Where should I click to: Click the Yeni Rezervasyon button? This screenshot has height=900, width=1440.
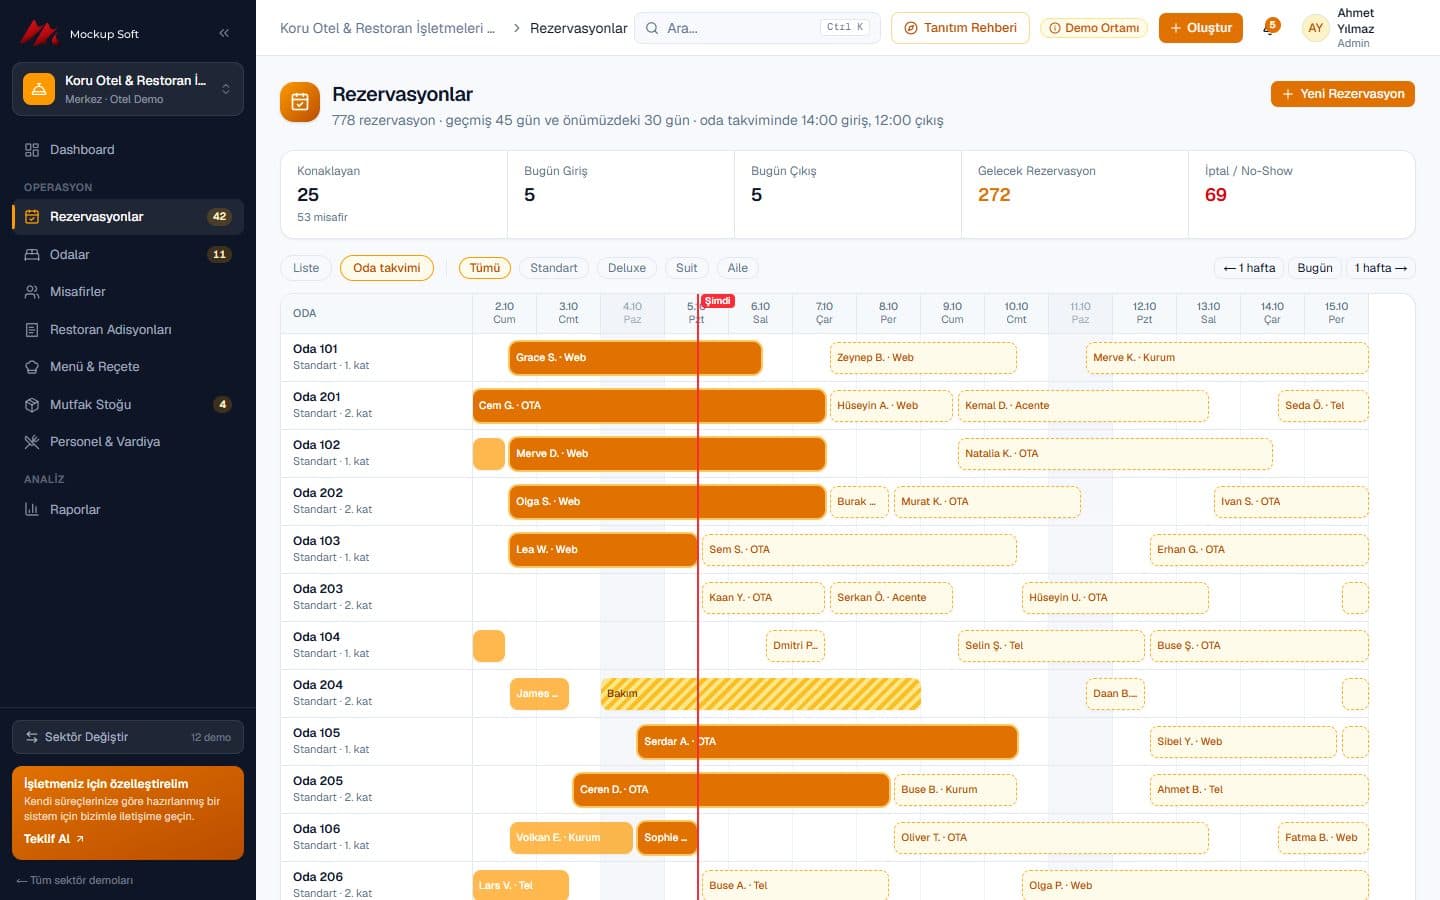point(1343,94)
